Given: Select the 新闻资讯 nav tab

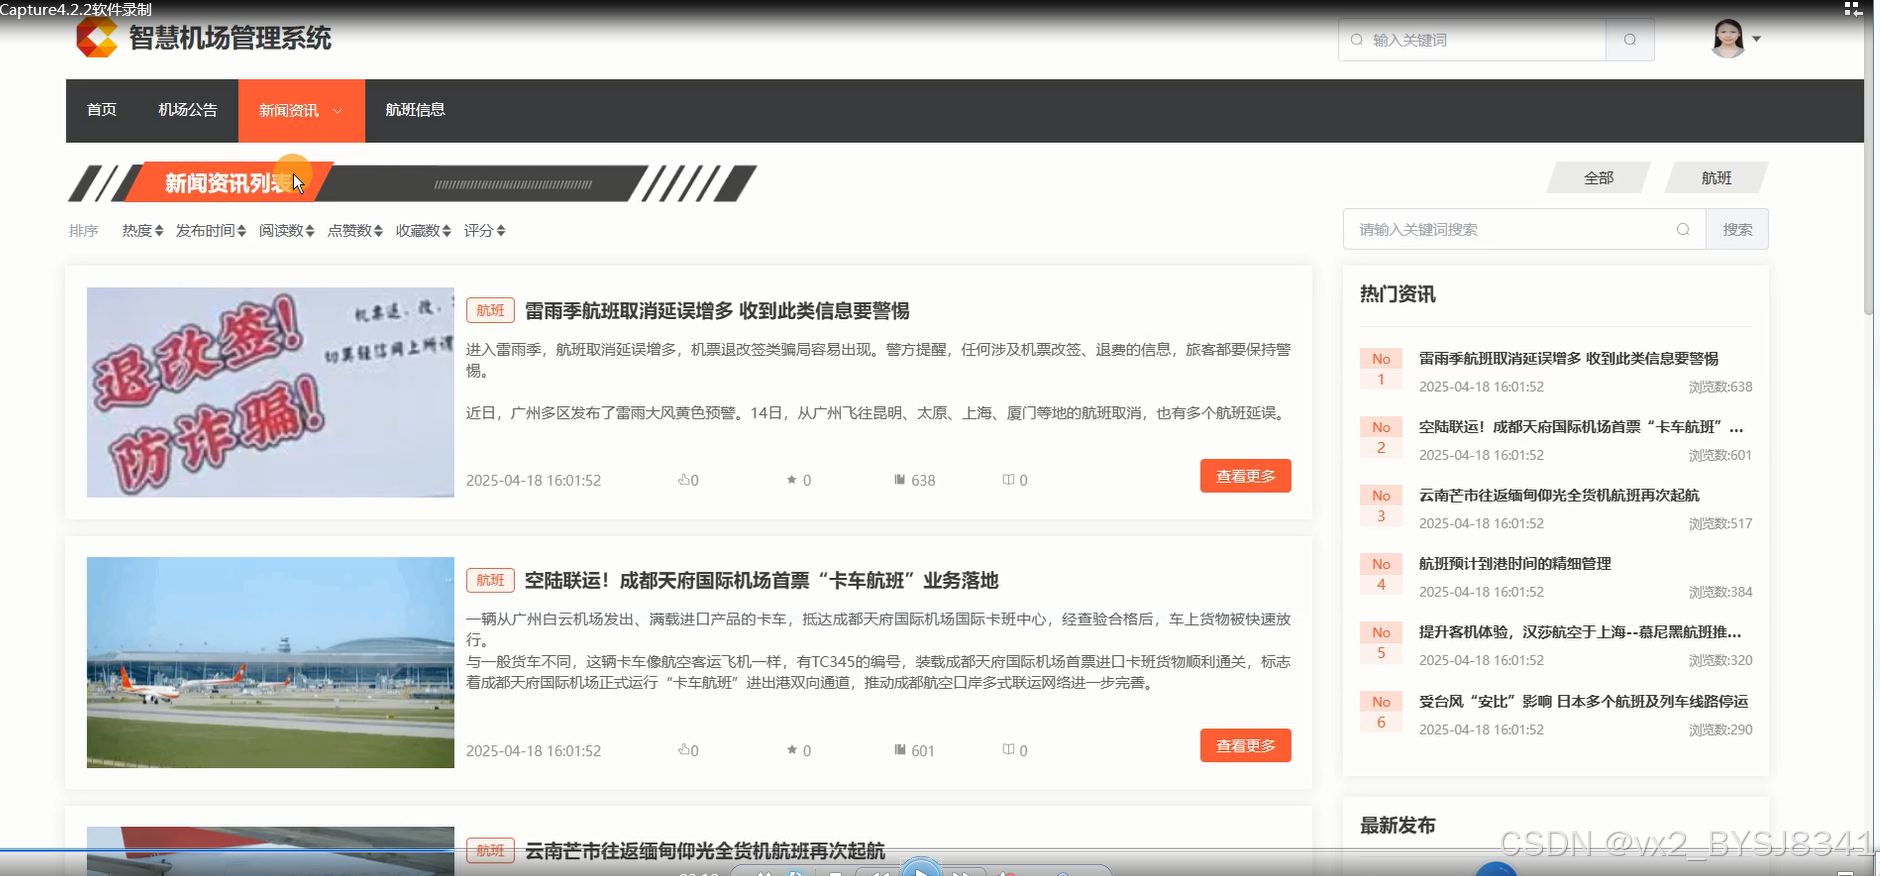Looking at the screenshot, I should 289,111.
